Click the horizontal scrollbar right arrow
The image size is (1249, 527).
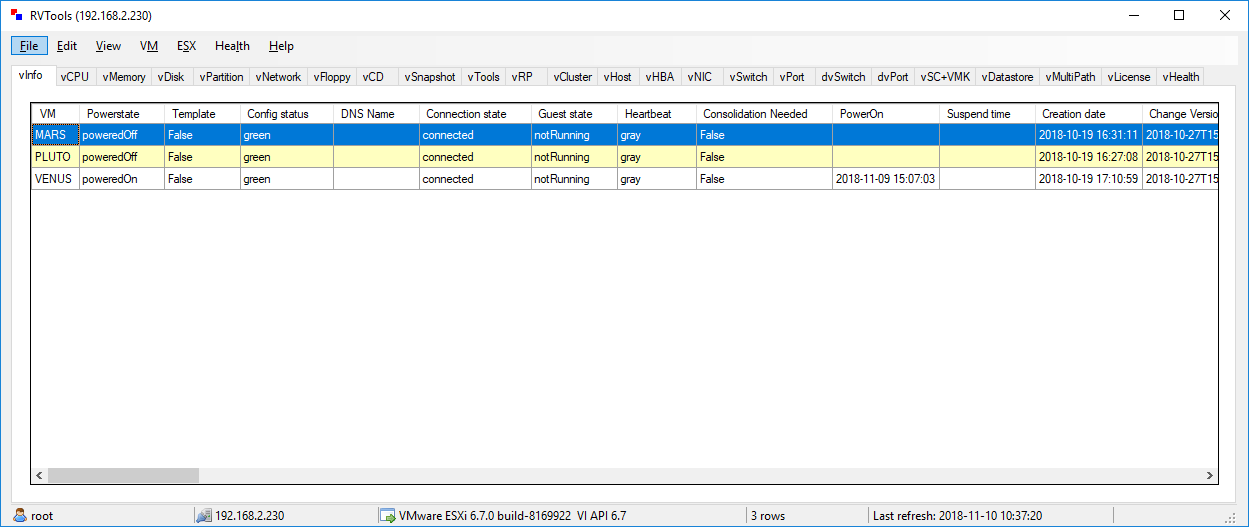(1209, 476)
